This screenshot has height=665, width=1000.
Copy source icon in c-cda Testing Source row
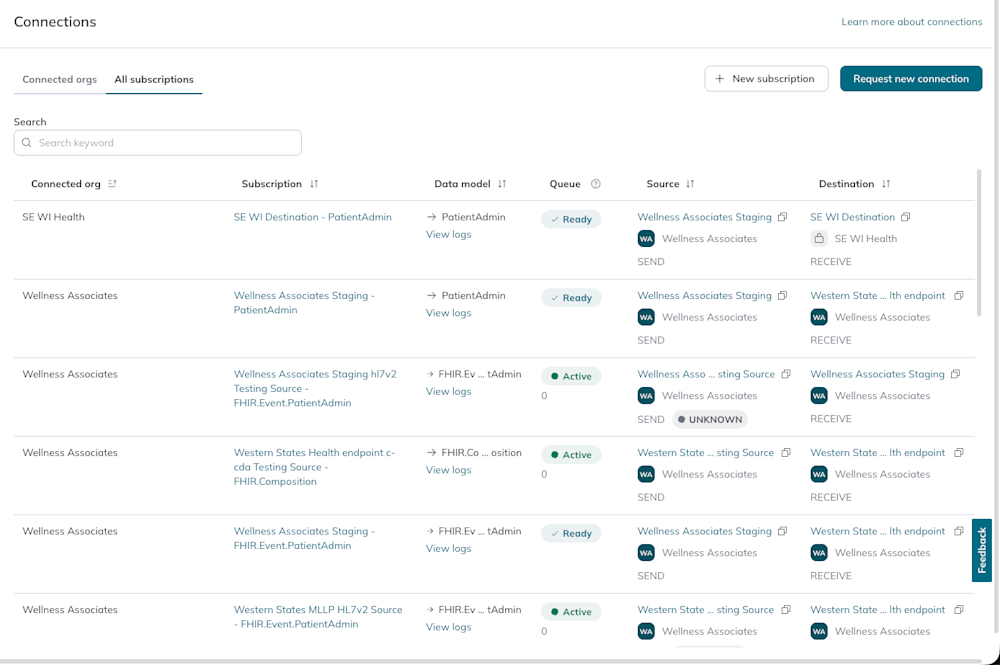point(786,452)
